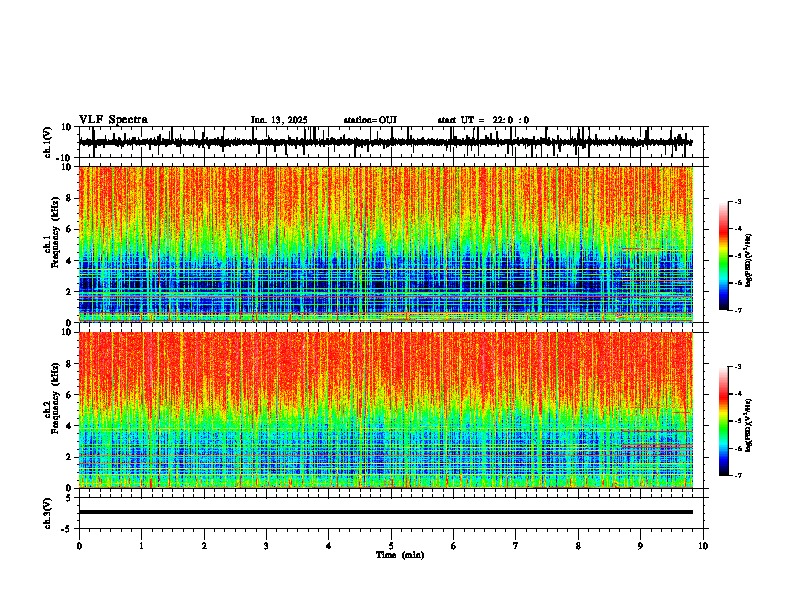
Task: Click the ch.3 flat-line voltage panel
Action: tap(393, 513)
